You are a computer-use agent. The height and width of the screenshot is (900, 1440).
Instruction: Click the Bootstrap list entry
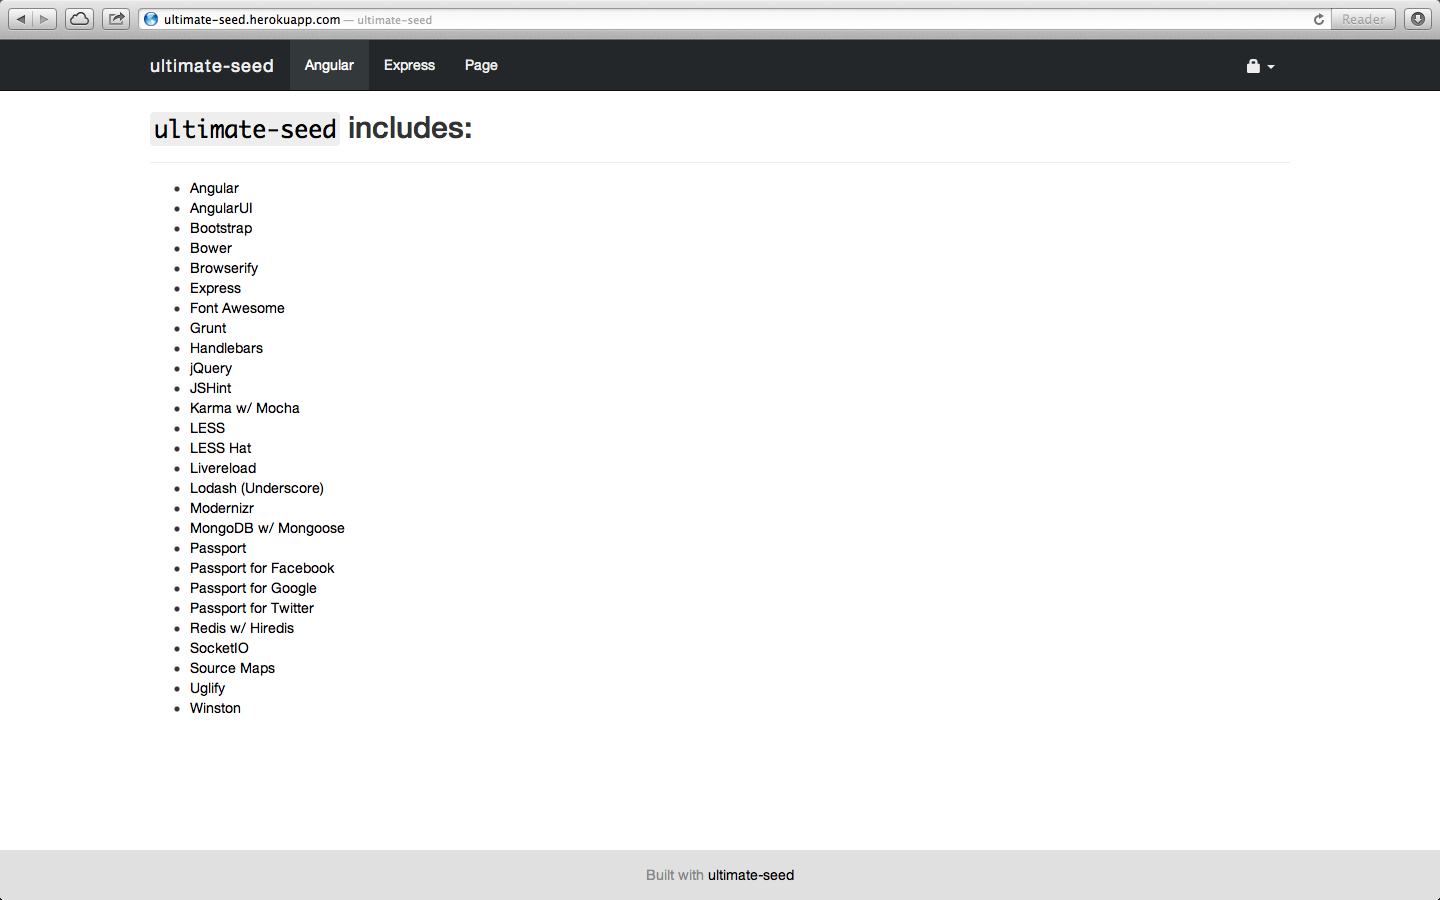coord(220,228)
